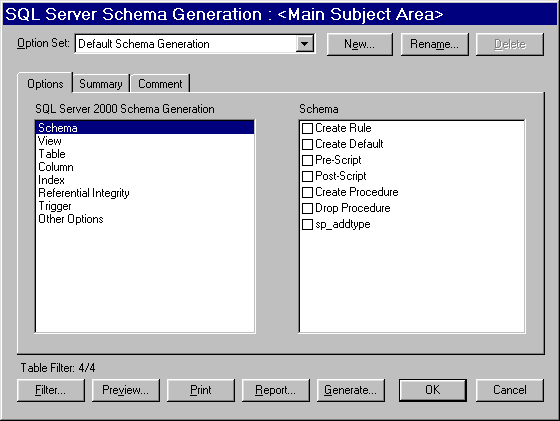Open the Filter... dialog button
Image resolution: width=560 pixels, height=421 pixels.
point(51,390)
